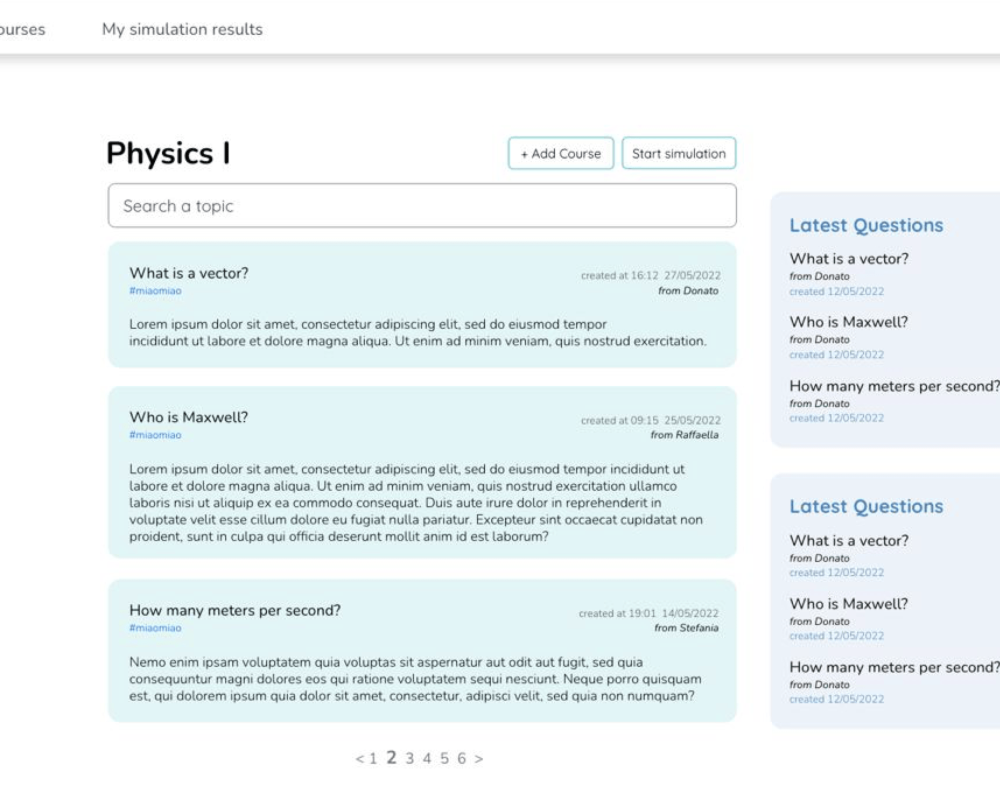Jump to page 3 in pagination

pos(409,759)
